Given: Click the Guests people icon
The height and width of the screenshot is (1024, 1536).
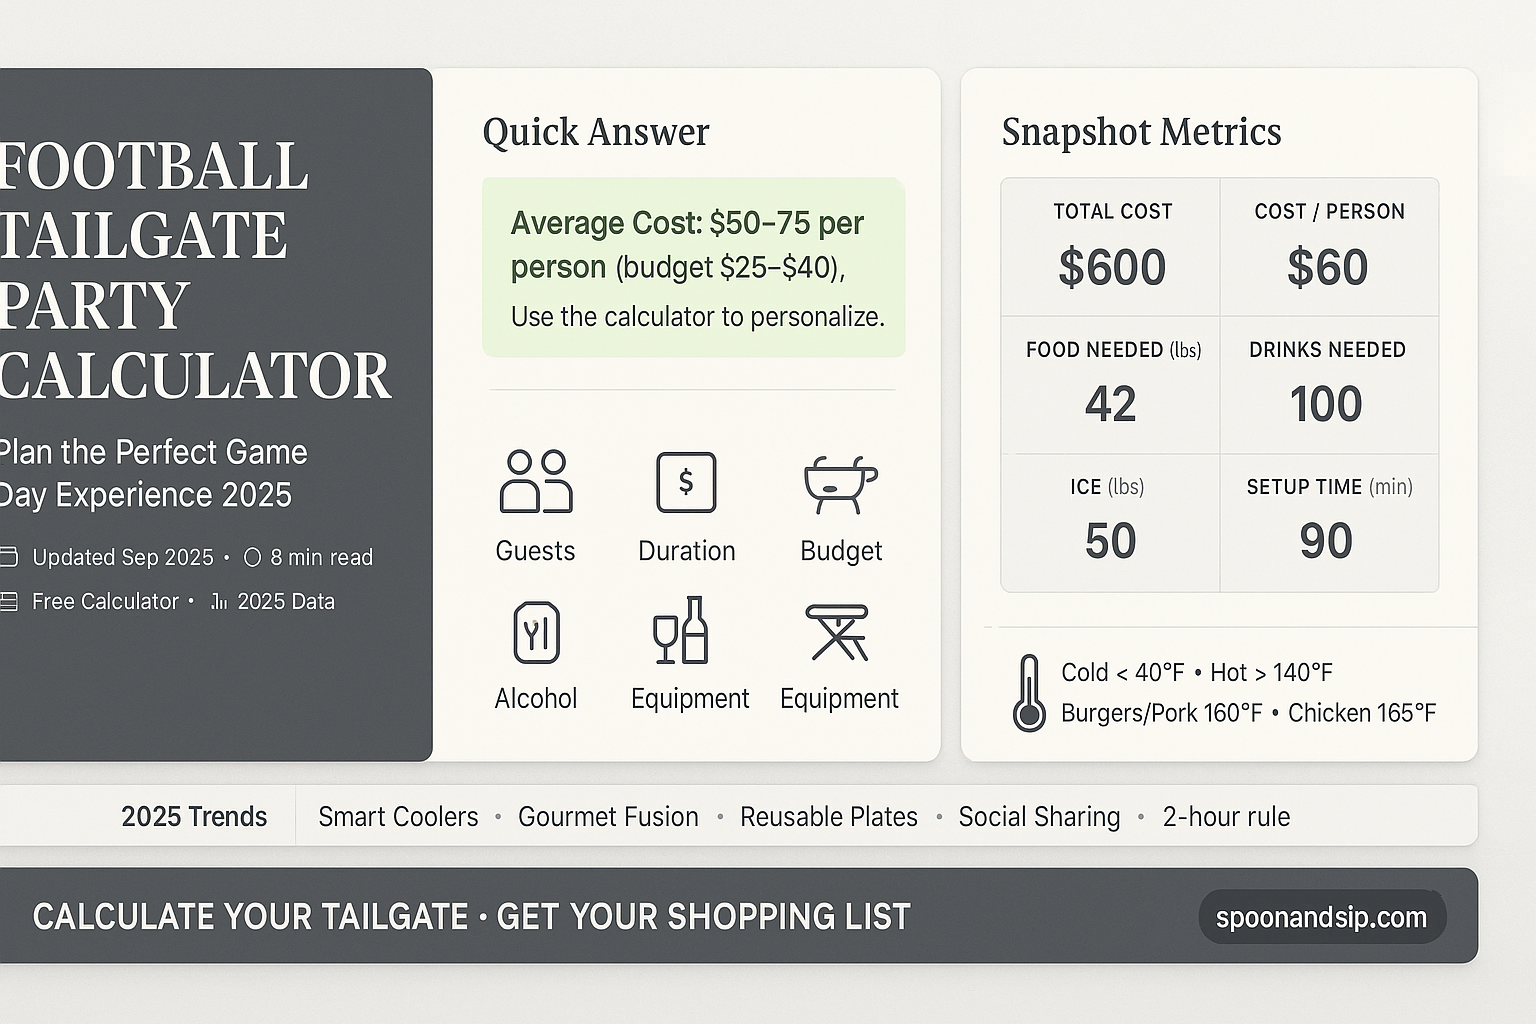Looking at the screenshot, I should 536,481.
